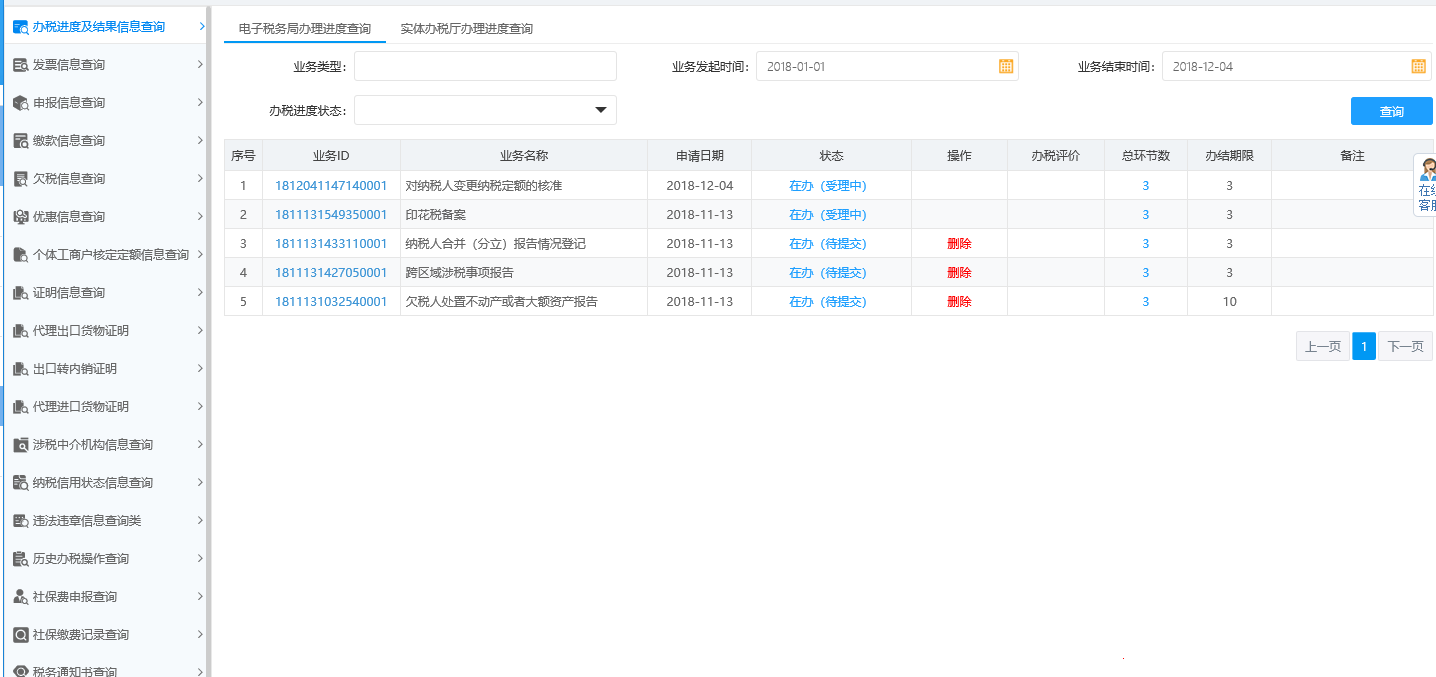Screen dimensions: 1436x677
Task: Click the 申报信息查询 sidebar icon
Action: pos(20,103)
